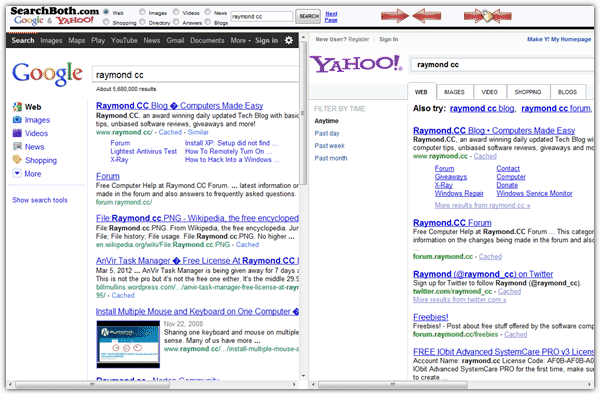The width and height of the screenshot is (600, 394).
Task: Click the Shopping tag icon in sidebar
Action: (17, 160)
